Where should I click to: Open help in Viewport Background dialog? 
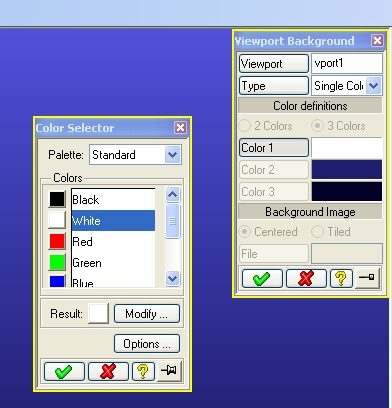[341, 278]
